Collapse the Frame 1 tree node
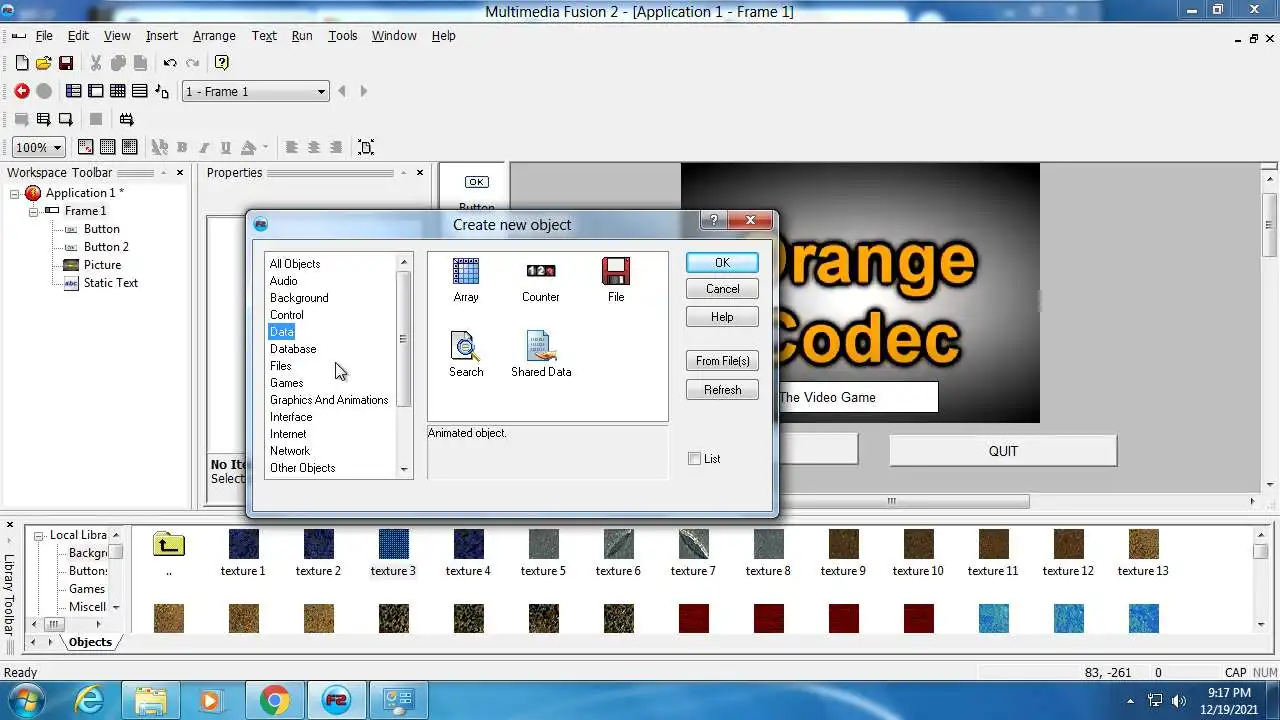Screen dimensions: 1280x720 [34, 211]
